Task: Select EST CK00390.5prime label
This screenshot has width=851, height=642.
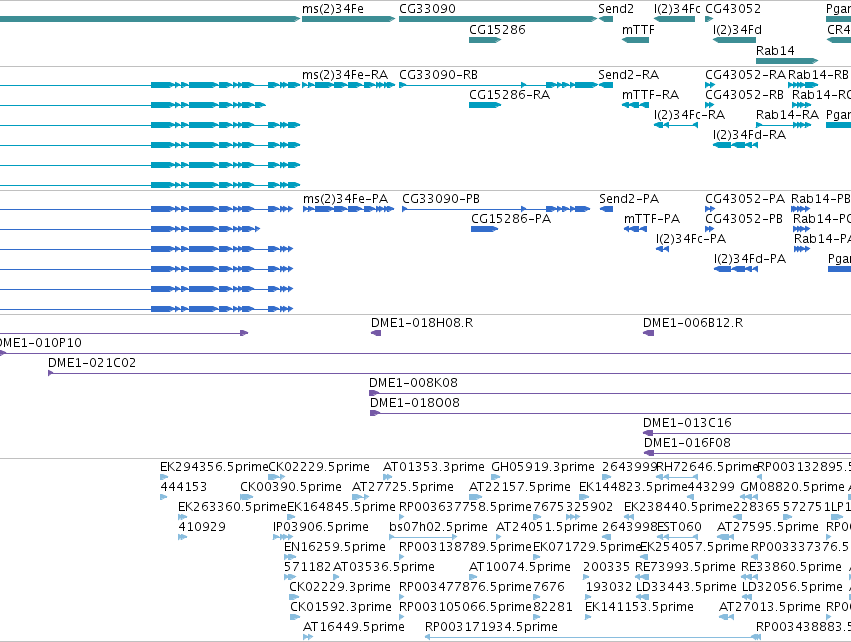Action: coord(291,486)
